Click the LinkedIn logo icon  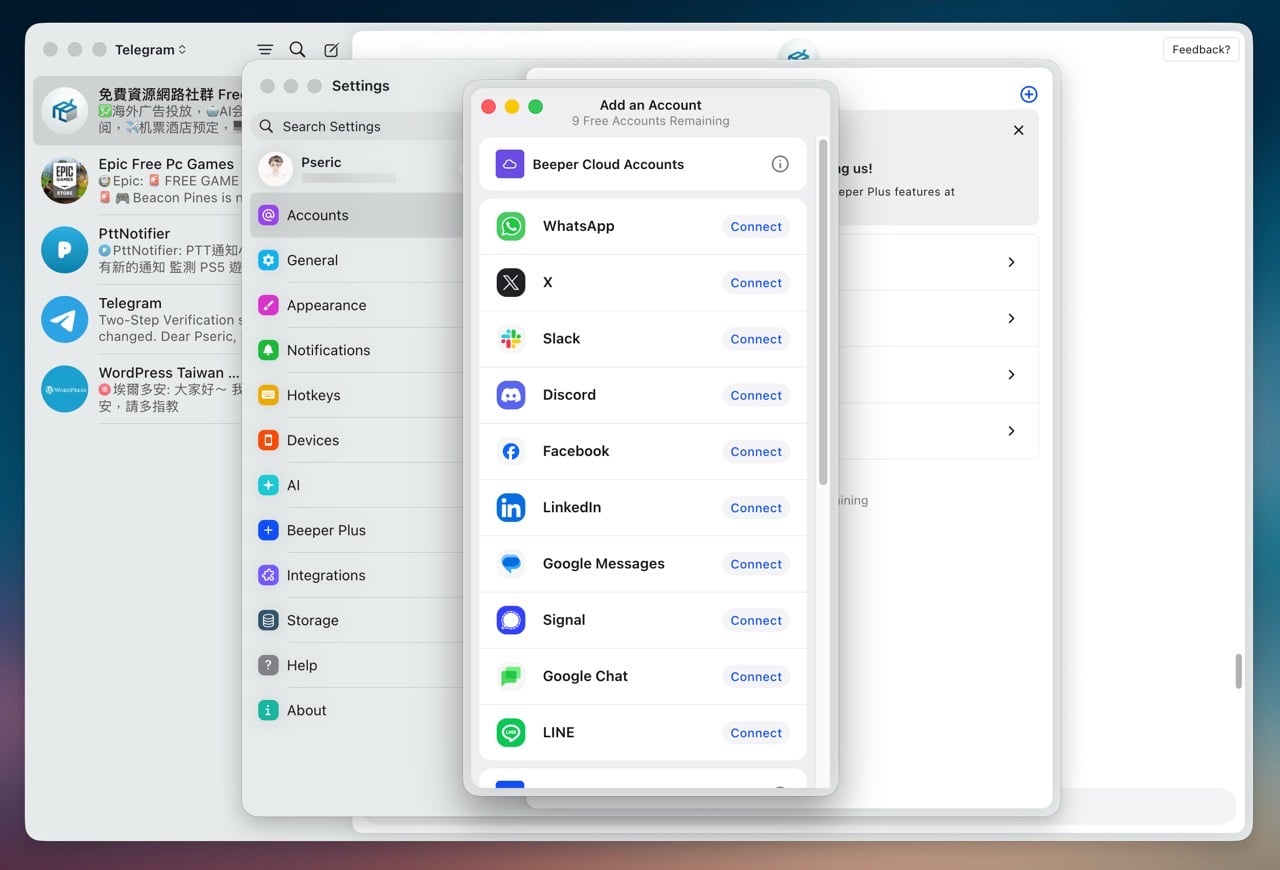pyautogui.click(x=511, y=507)
